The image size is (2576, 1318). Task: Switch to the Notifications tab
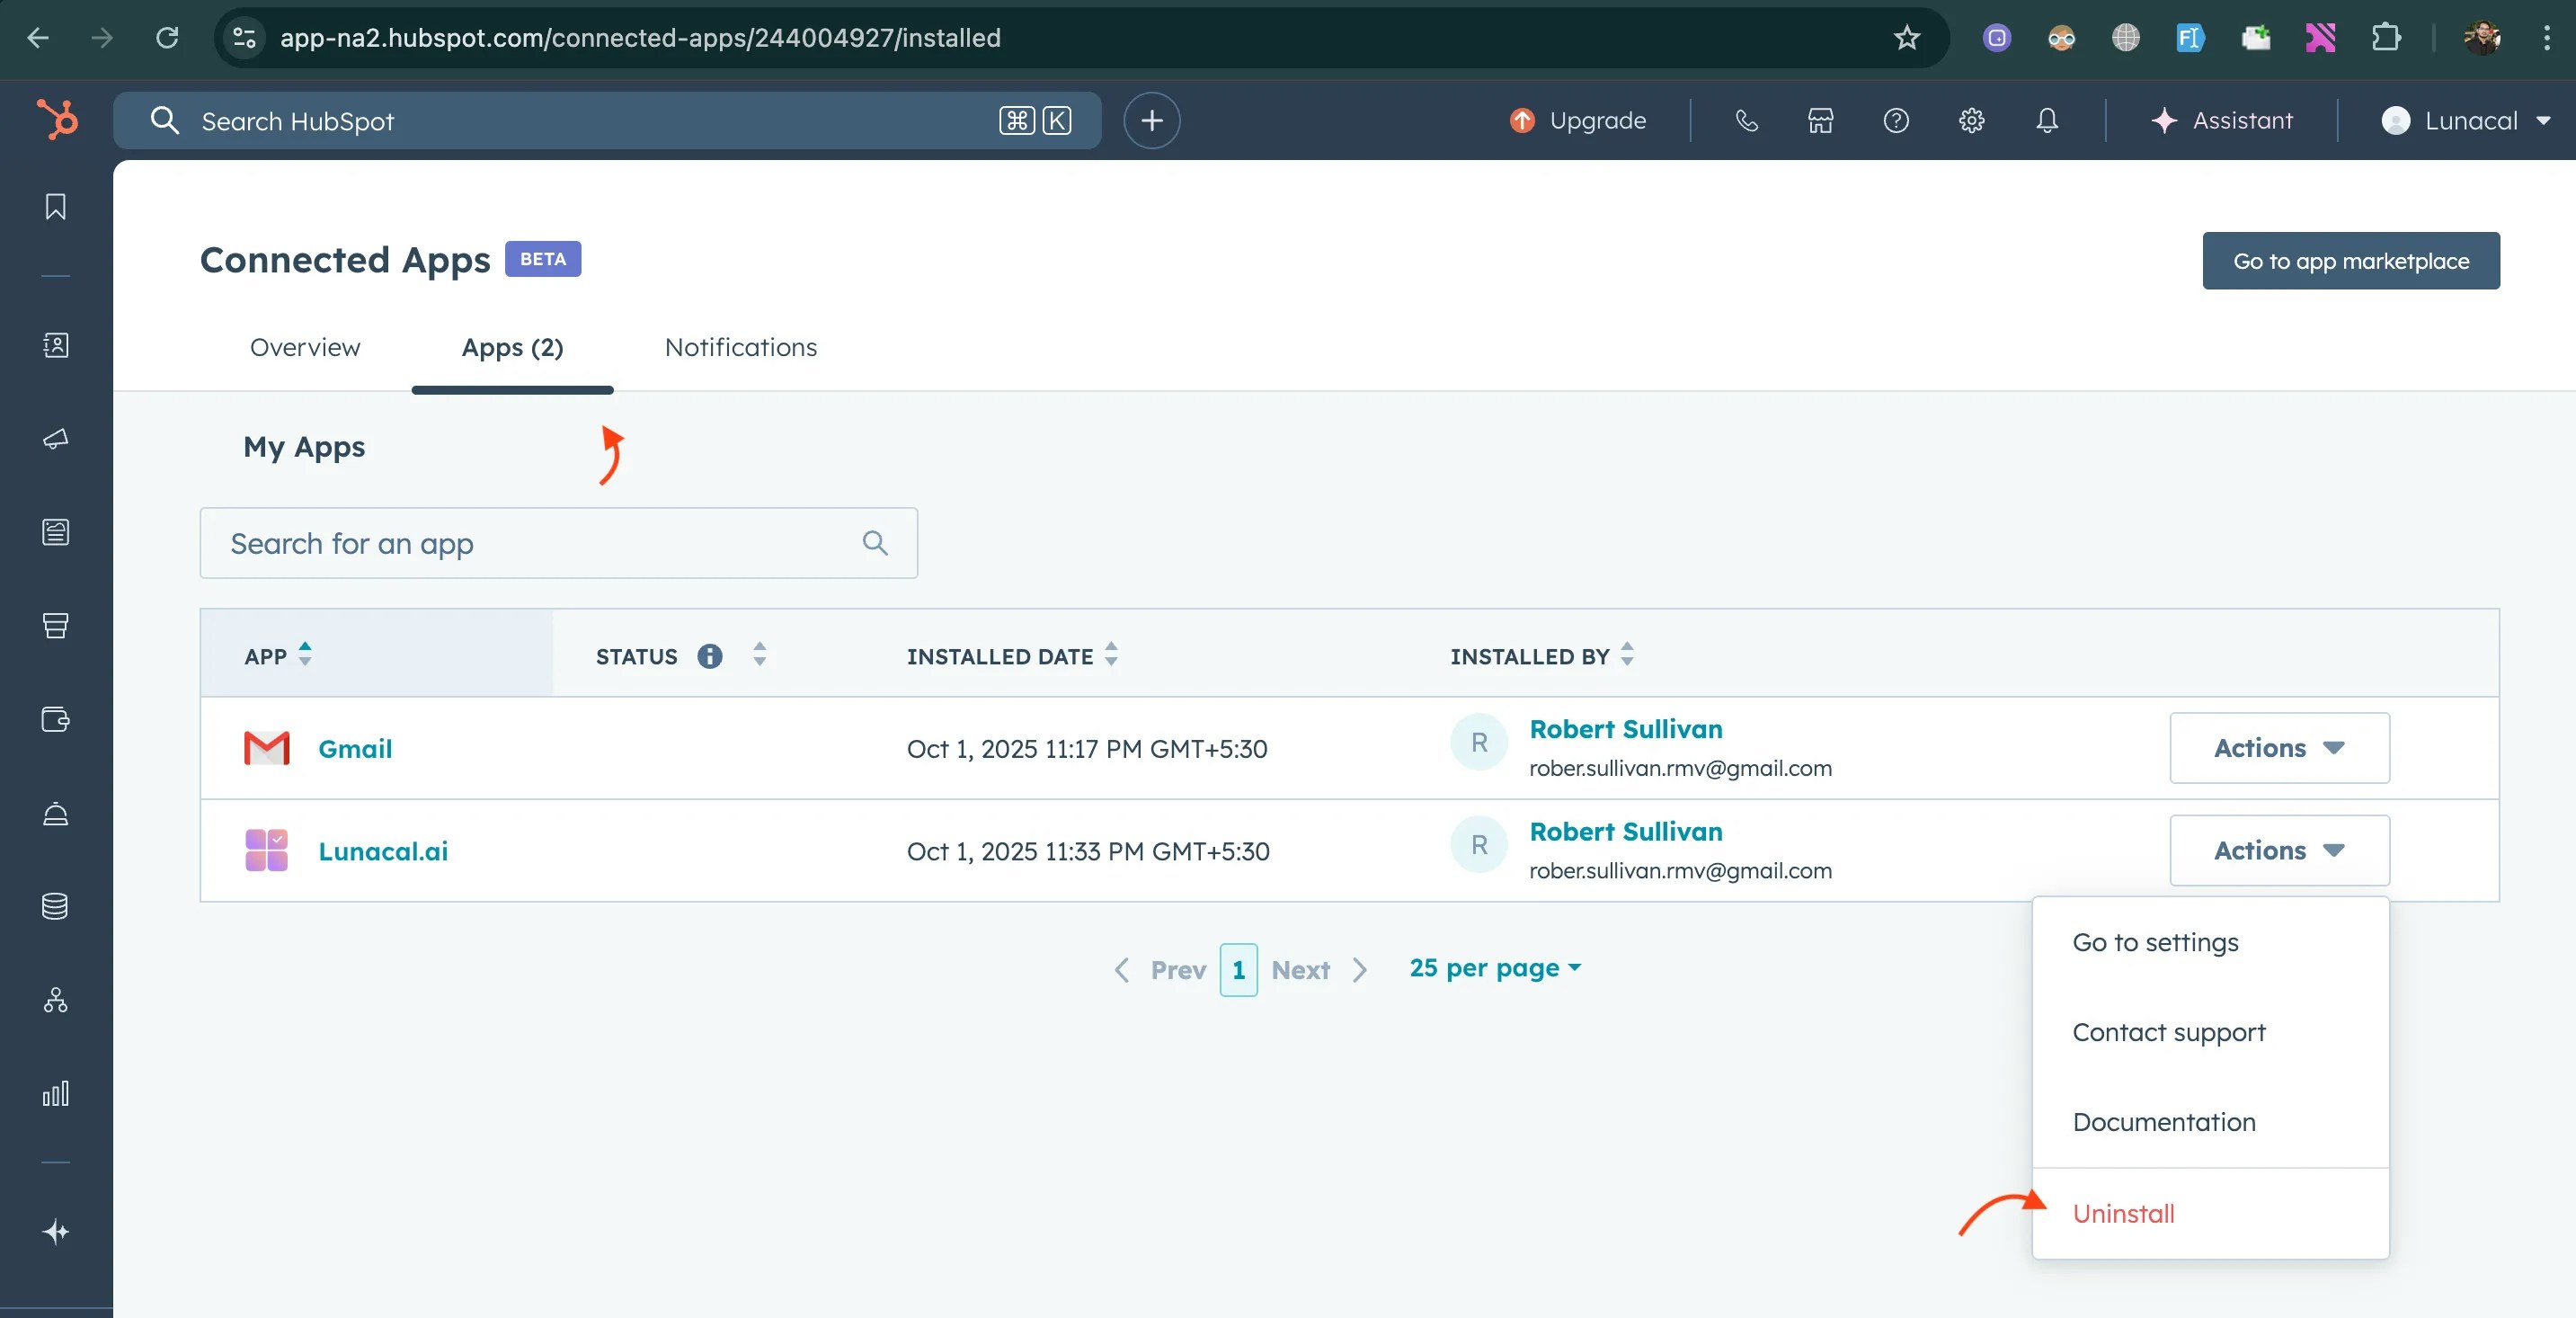[x=740, y=347]
